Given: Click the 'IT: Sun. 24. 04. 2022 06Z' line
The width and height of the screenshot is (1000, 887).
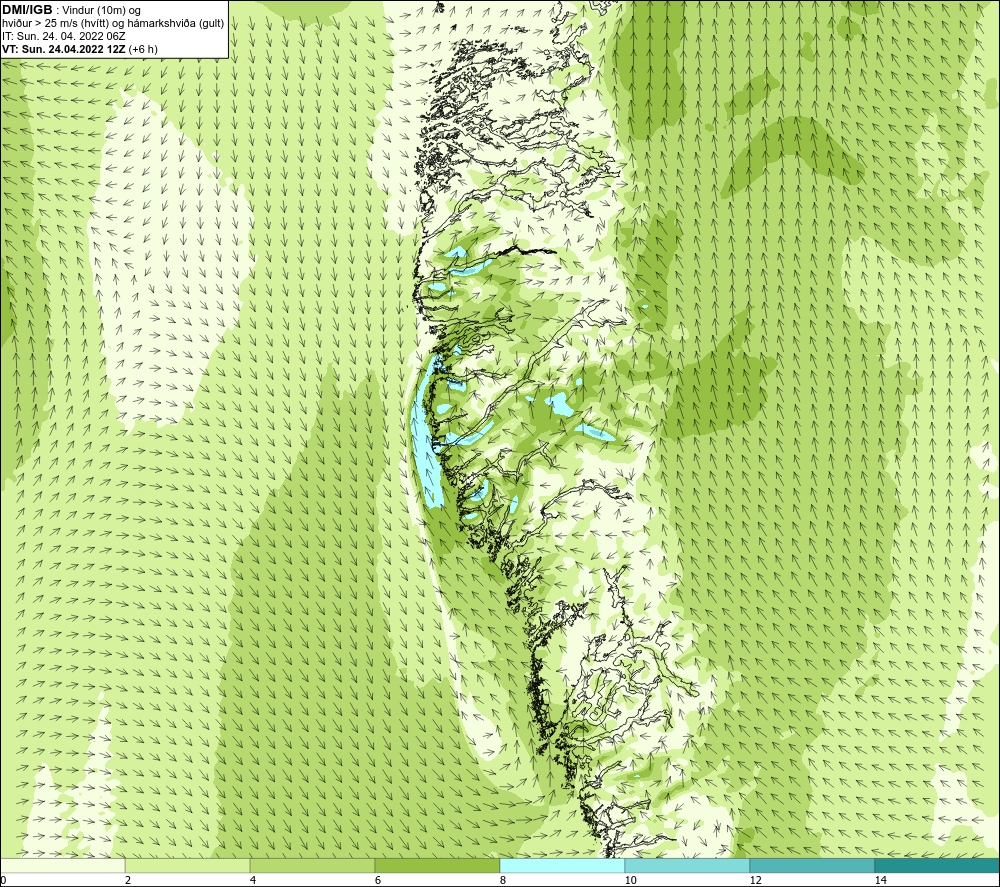Looking at the screenshot, I should (64, 36).
